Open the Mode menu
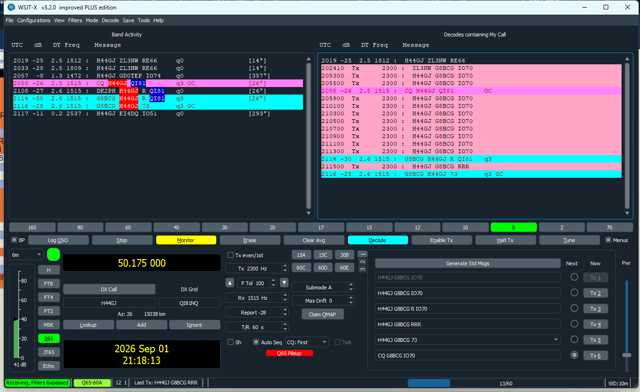640x392 pixels. (92, 20)
